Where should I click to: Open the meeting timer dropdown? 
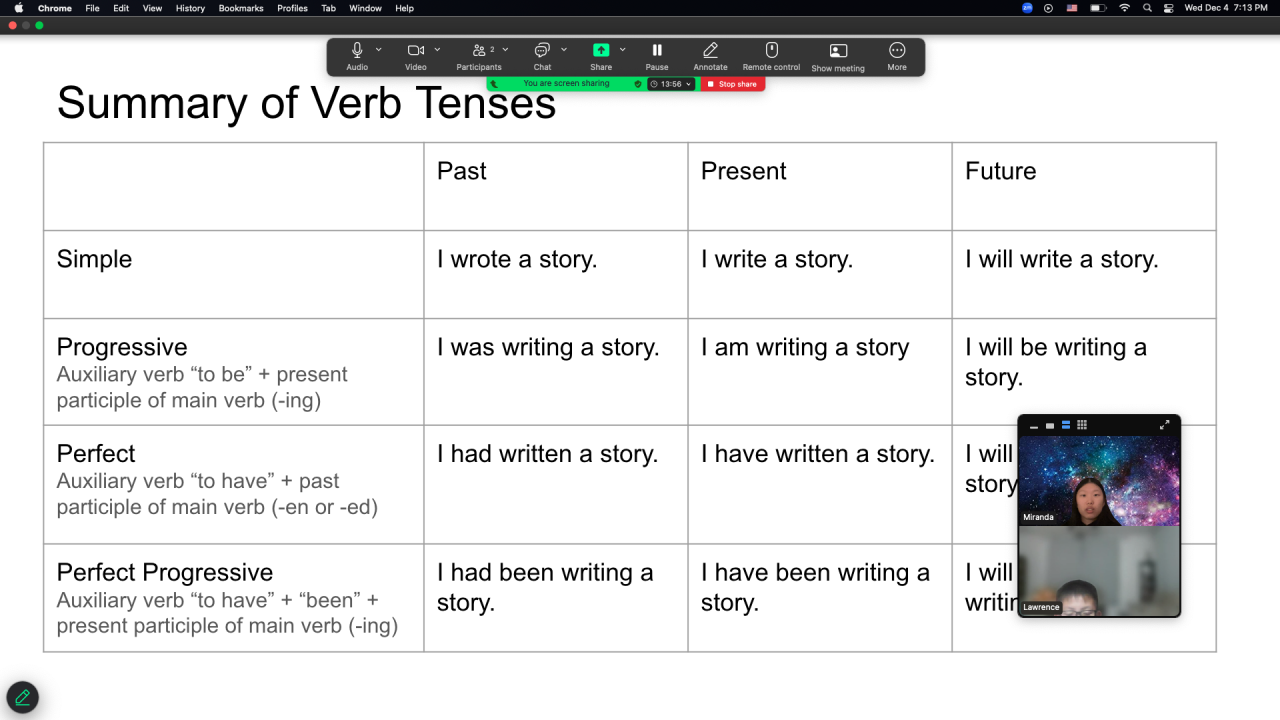pyautogui.click(x=671, y=84)
